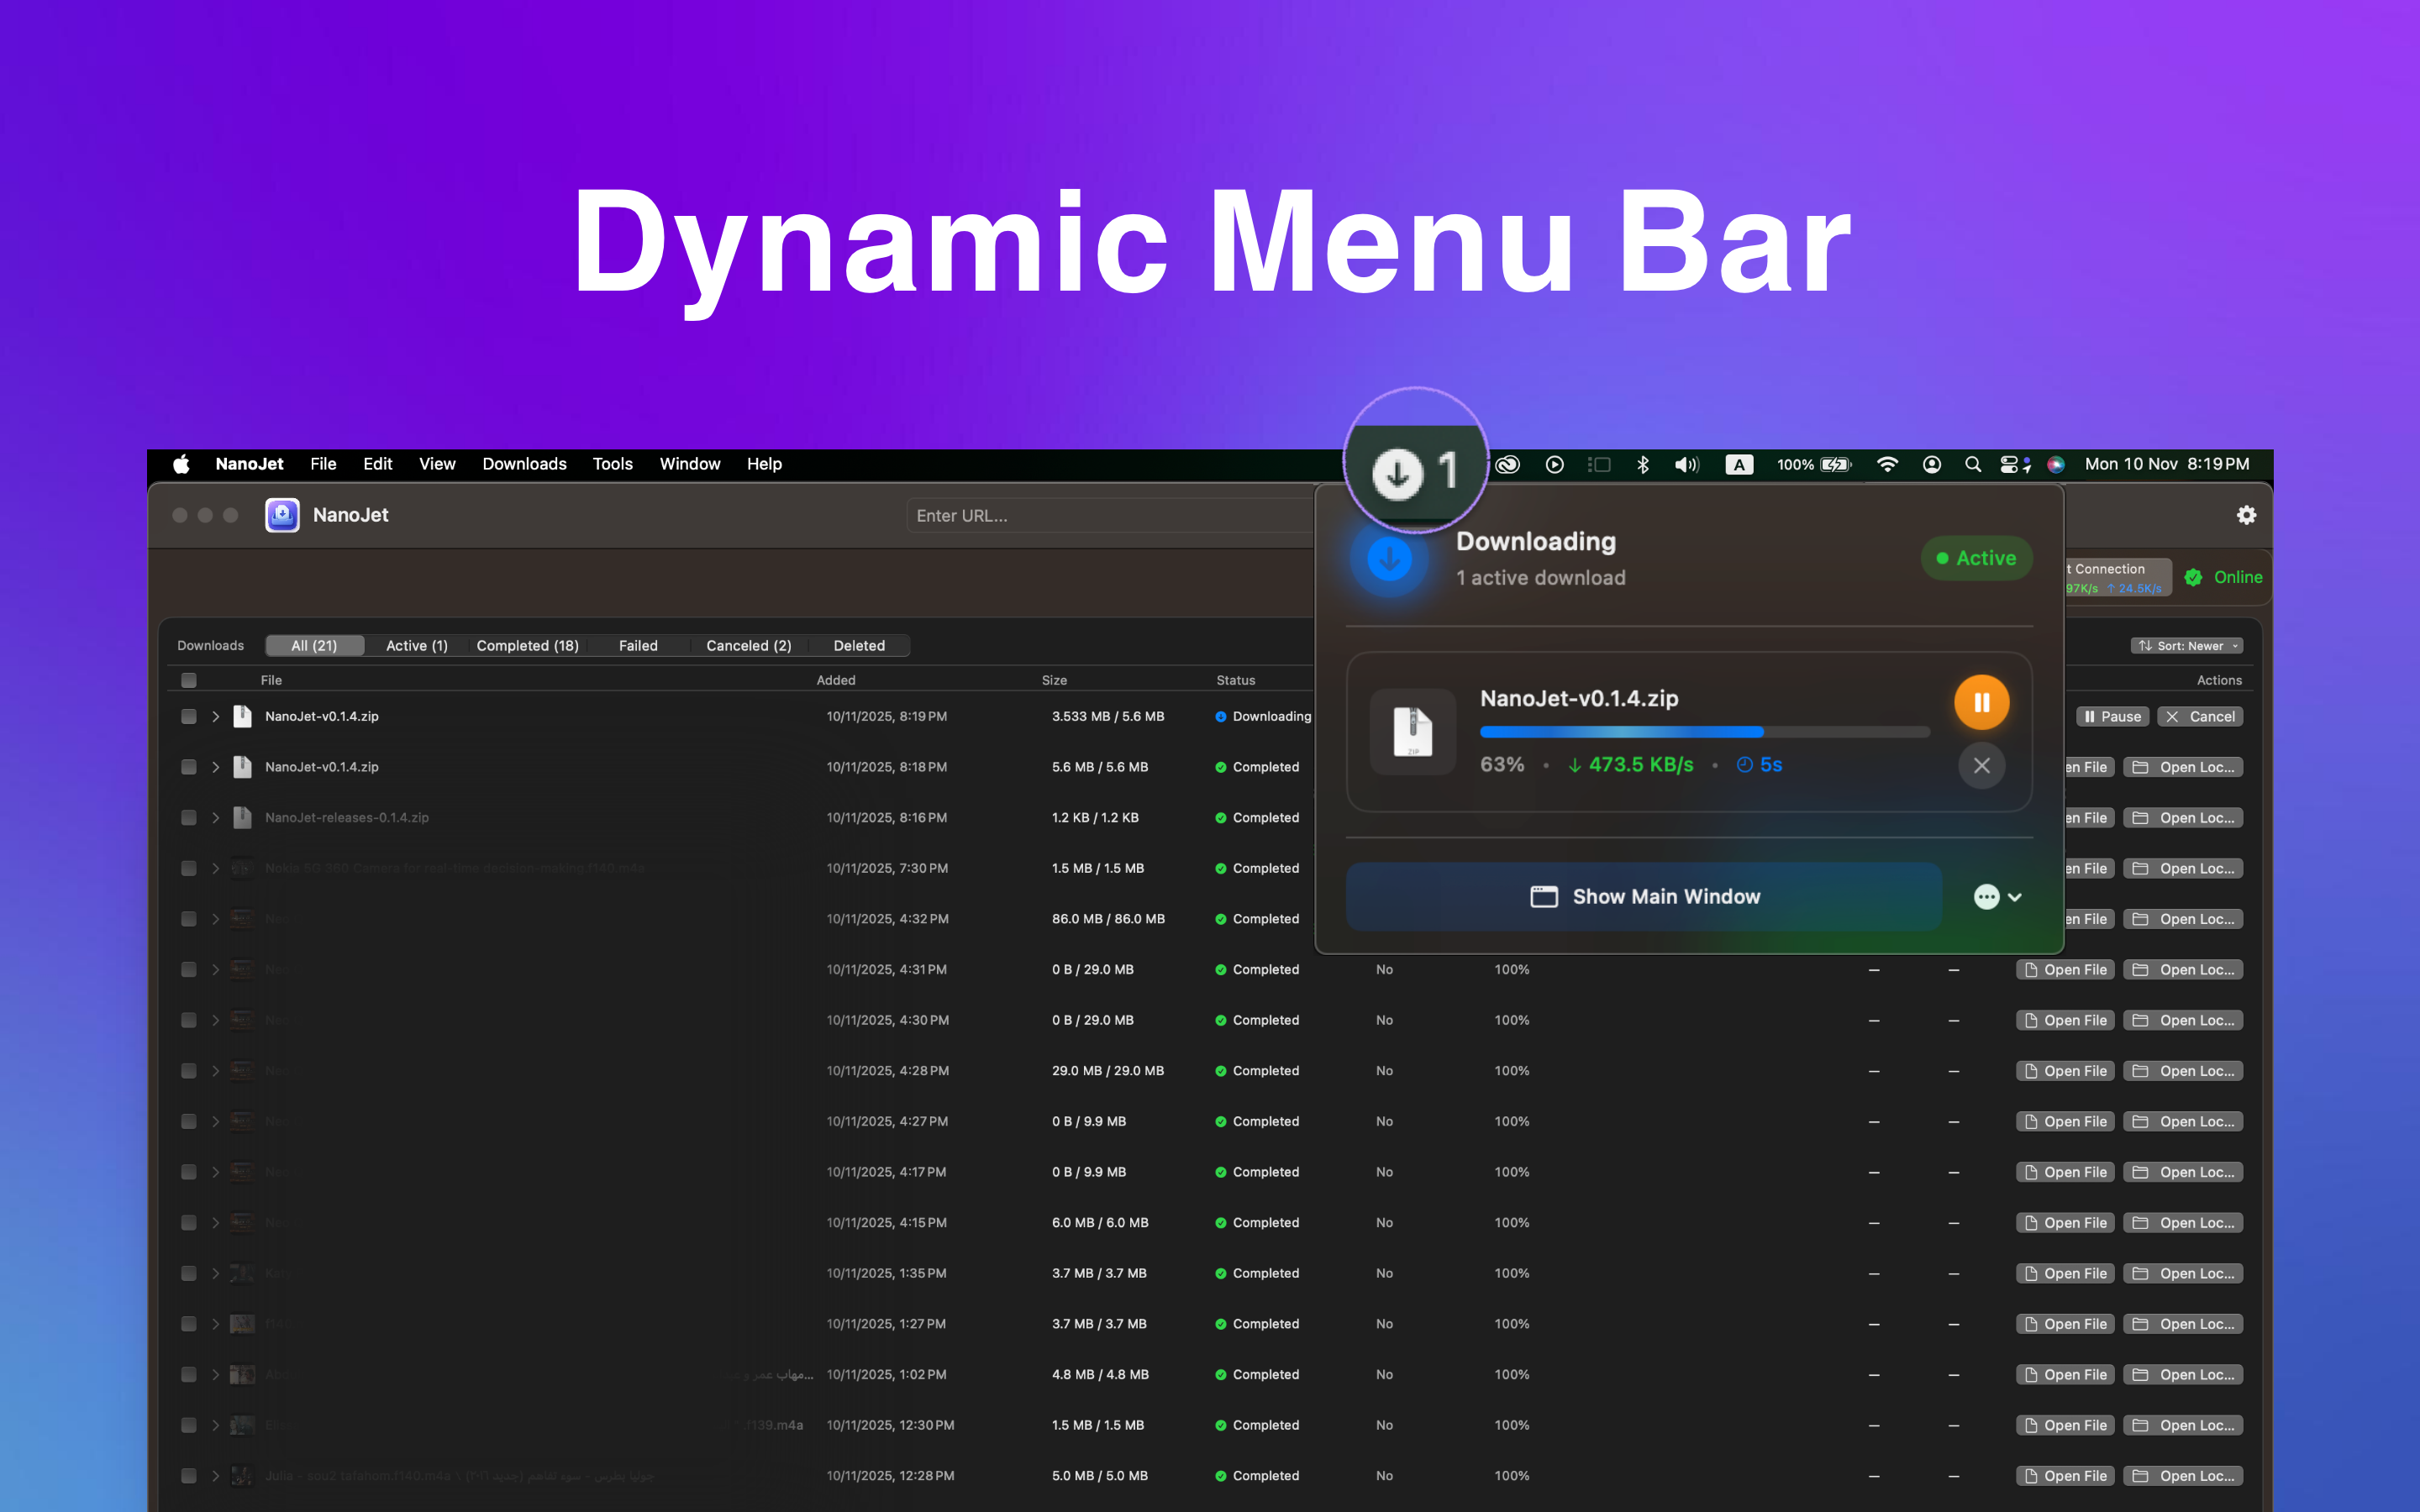Tick the checkbox for the downloading NanoJet-v0.1.4.zip row
This screenshot has width=2420, height=1512.
coord(189,716)
